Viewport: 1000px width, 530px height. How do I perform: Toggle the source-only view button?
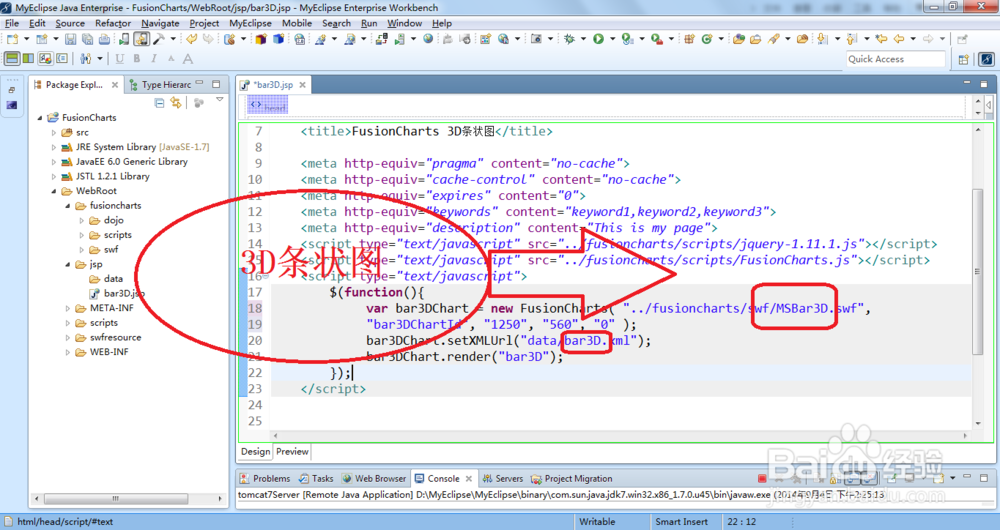(x=62, y=58)
